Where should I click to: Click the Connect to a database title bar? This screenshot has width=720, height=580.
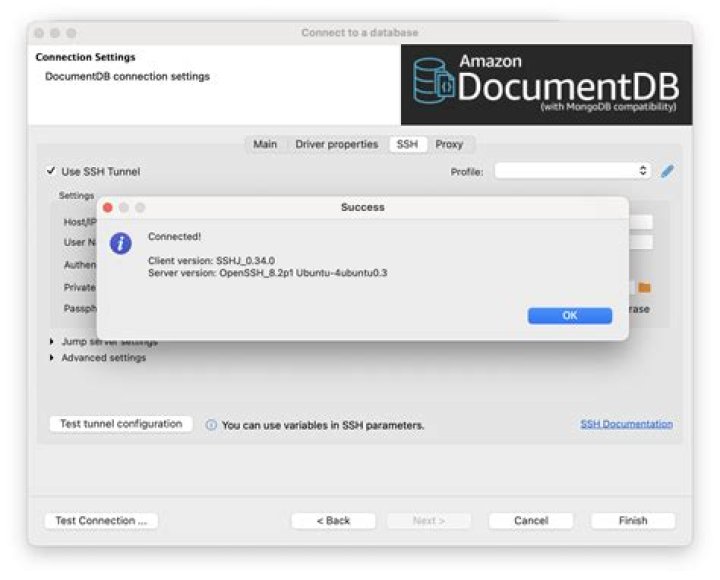[360, 33]
